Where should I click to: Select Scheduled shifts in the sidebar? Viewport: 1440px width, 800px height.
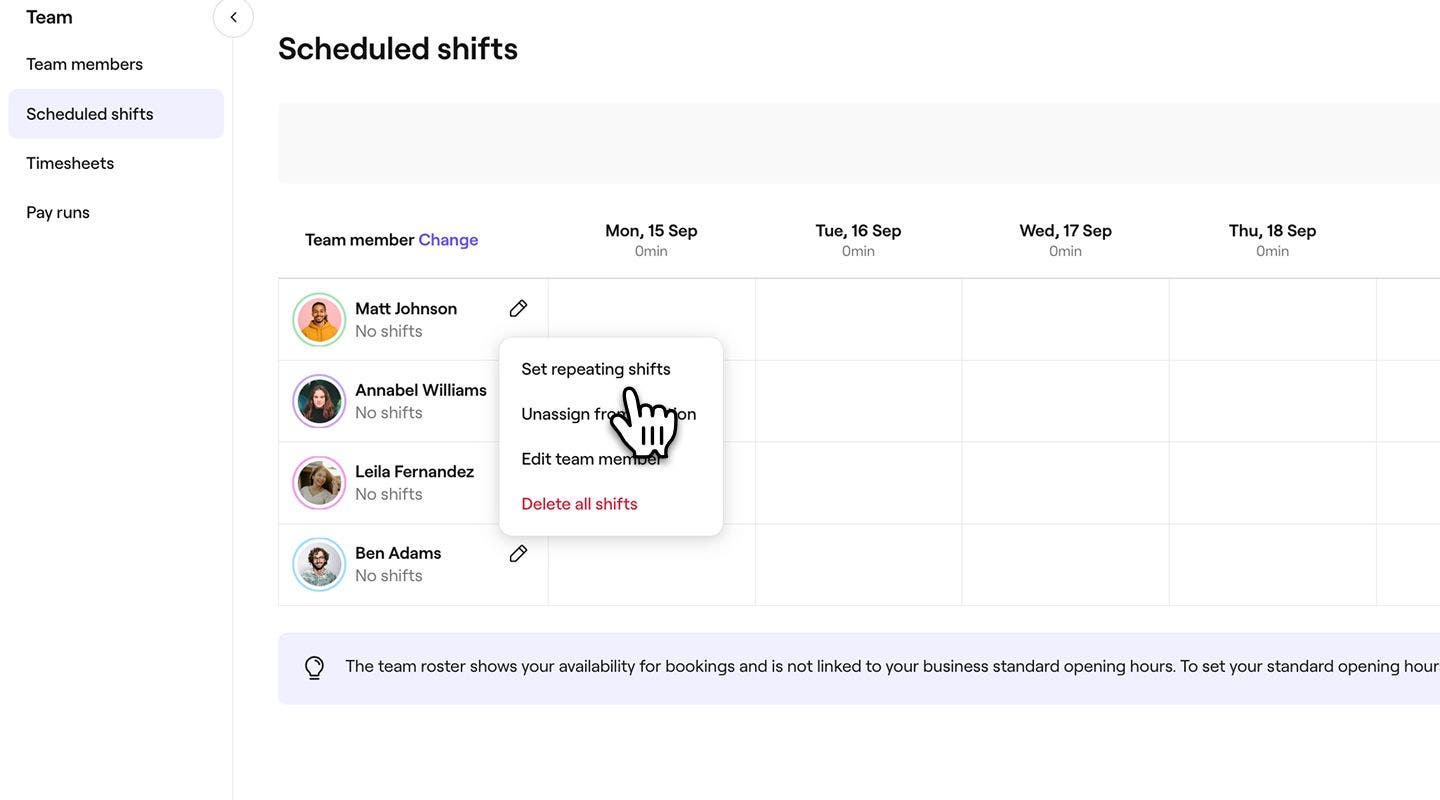point(90,114)
